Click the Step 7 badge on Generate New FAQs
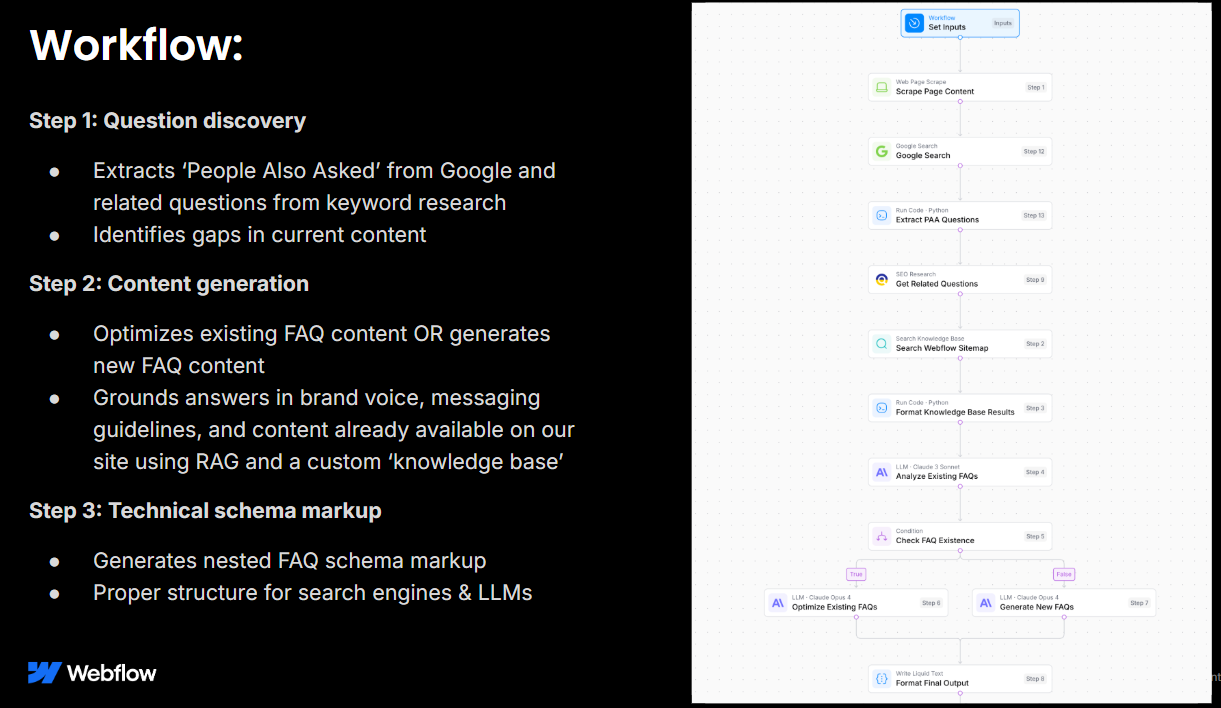The height and width of the screenshot is (708, 1221). coord(1139,603)
